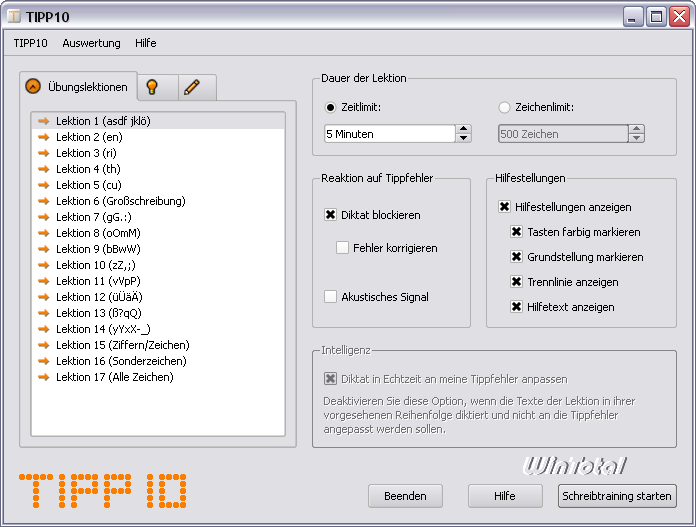Screen dimensions: 696x527
Task: Click the Hilfe button at bottom
Action: coord(505,496)
